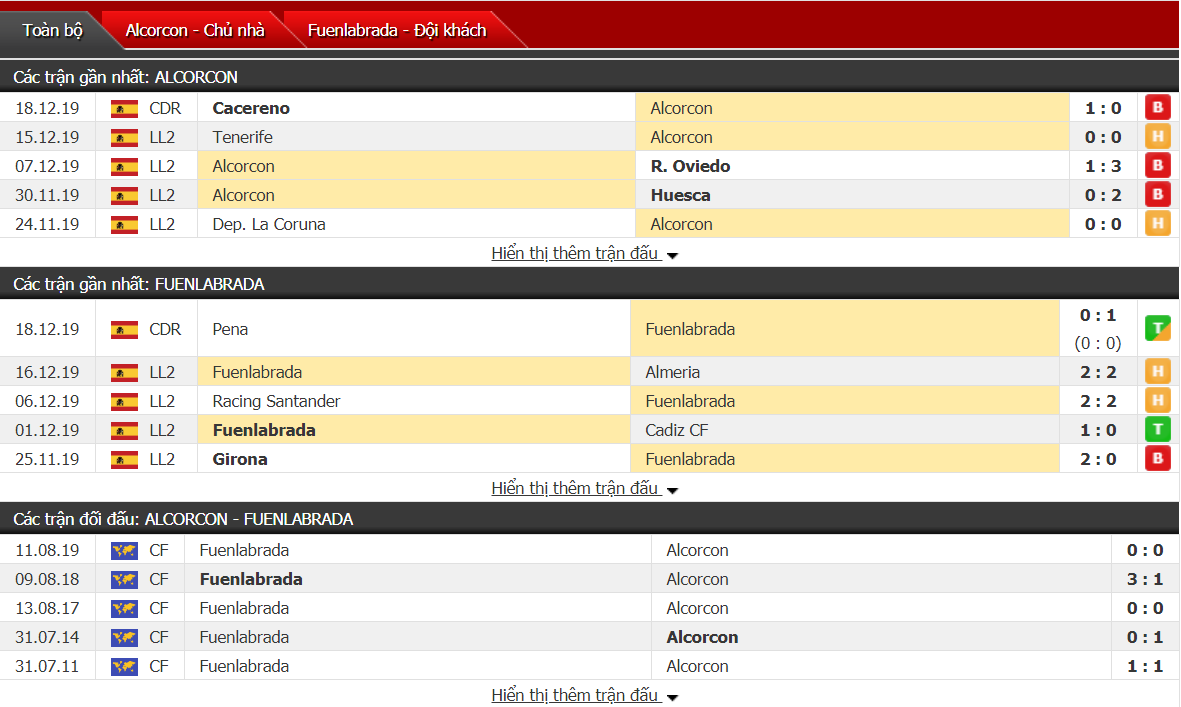Click Spain flag in Tenerife row
The width and height of the screenshot is (1181, 707).
pyautogui.click(x=124, y=138)
